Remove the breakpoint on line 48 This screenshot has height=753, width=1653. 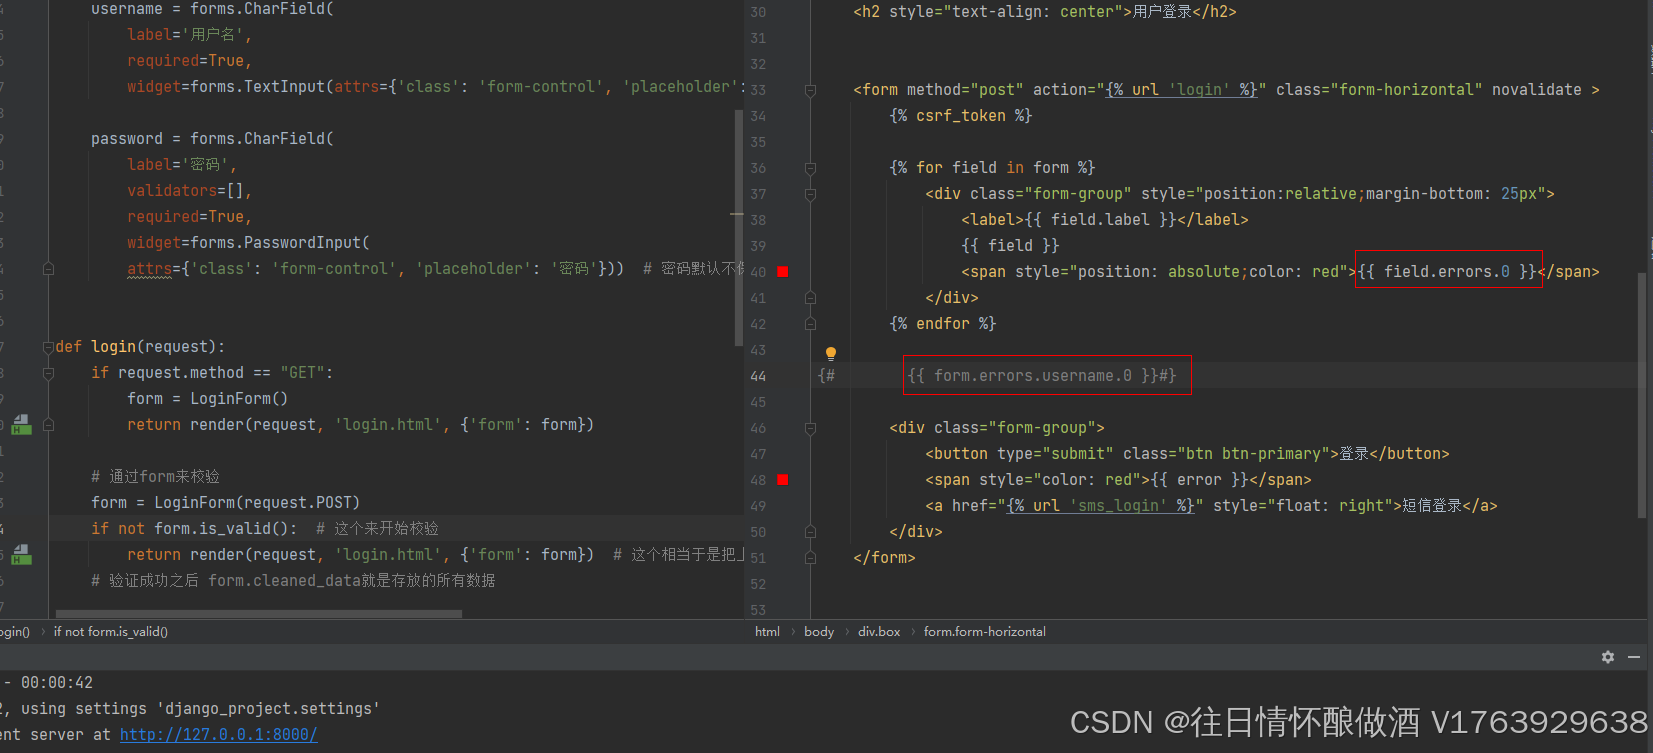tap(783, 480)
